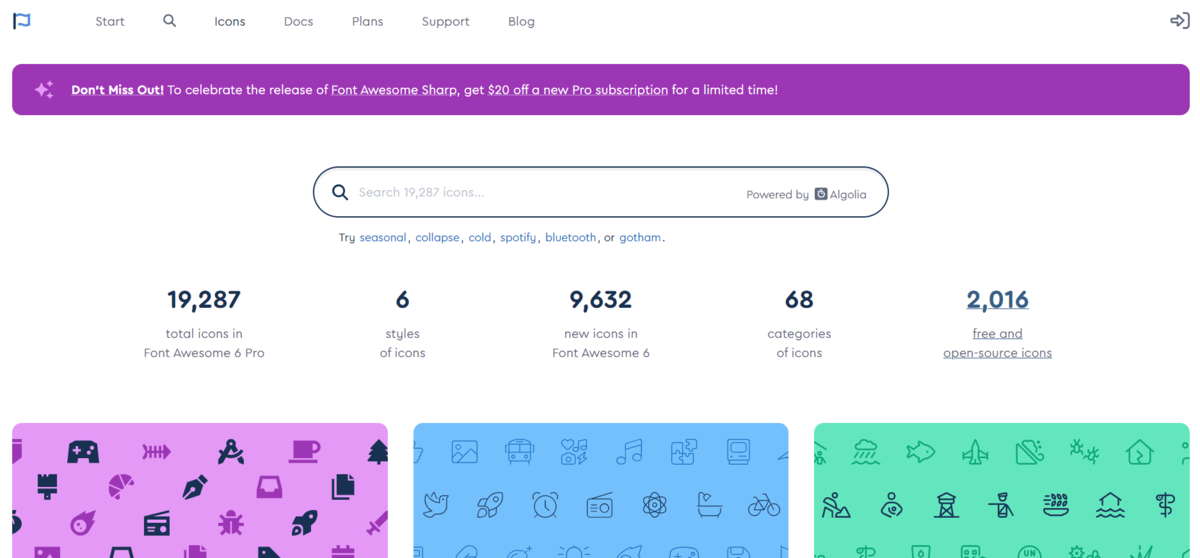
Task: Open the Blog nav item
Action: (521, 21)
